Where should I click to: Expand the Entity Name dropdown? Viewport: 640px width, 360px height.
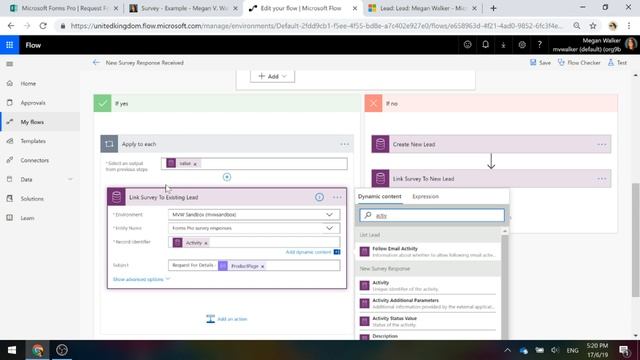(x=329, y=228)
